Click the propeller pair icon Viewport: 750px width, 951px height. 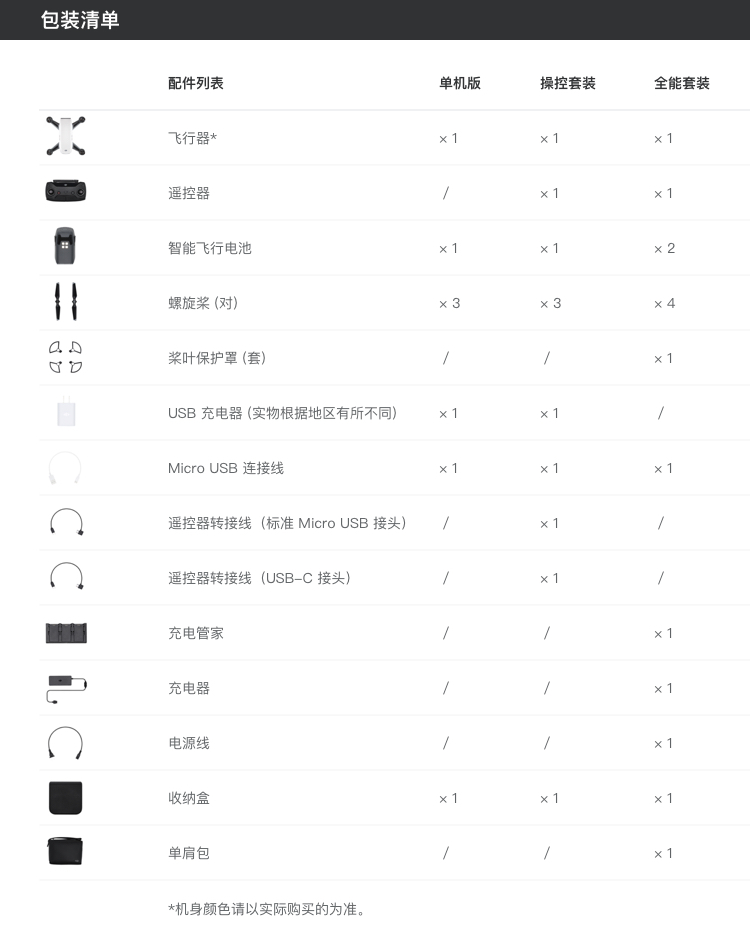(x=65, y=301)
